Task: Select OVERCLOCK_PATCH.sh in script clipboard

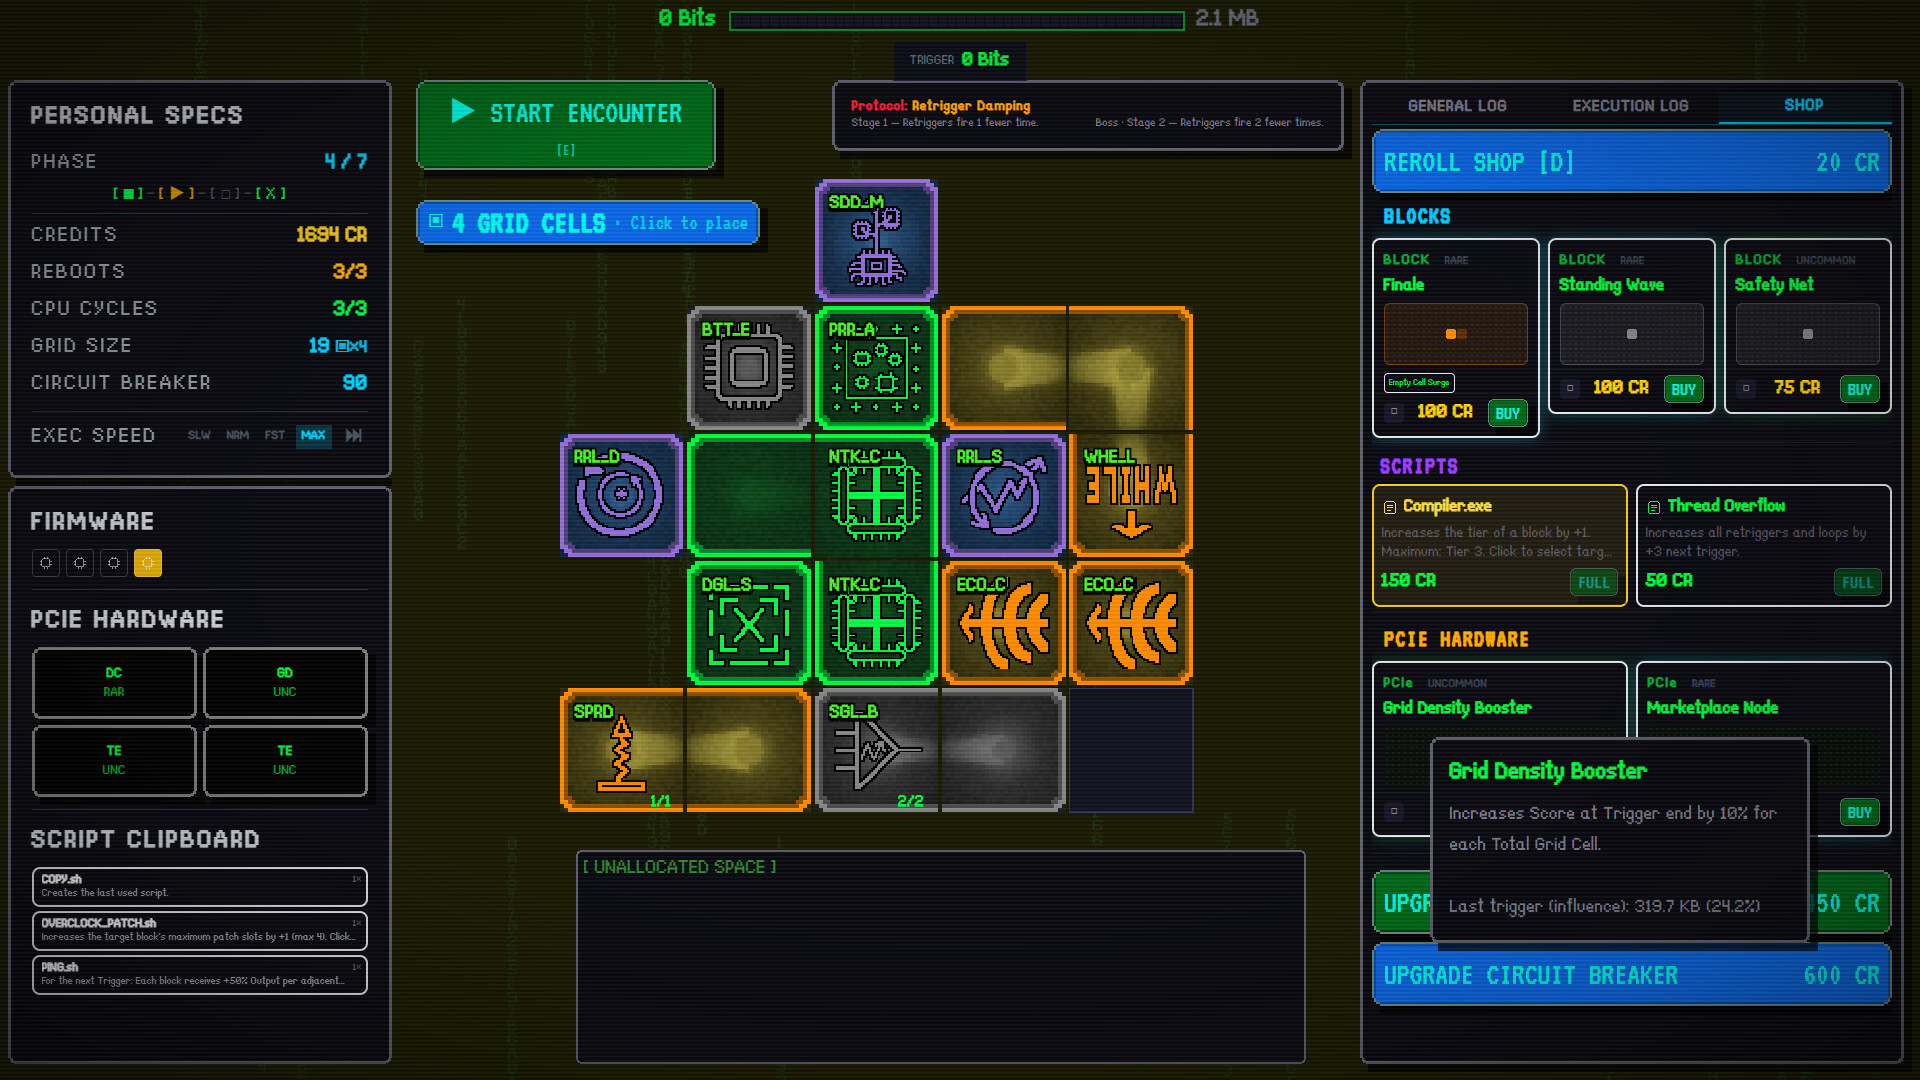Action: pyautogui.click(x=200, y=930)
